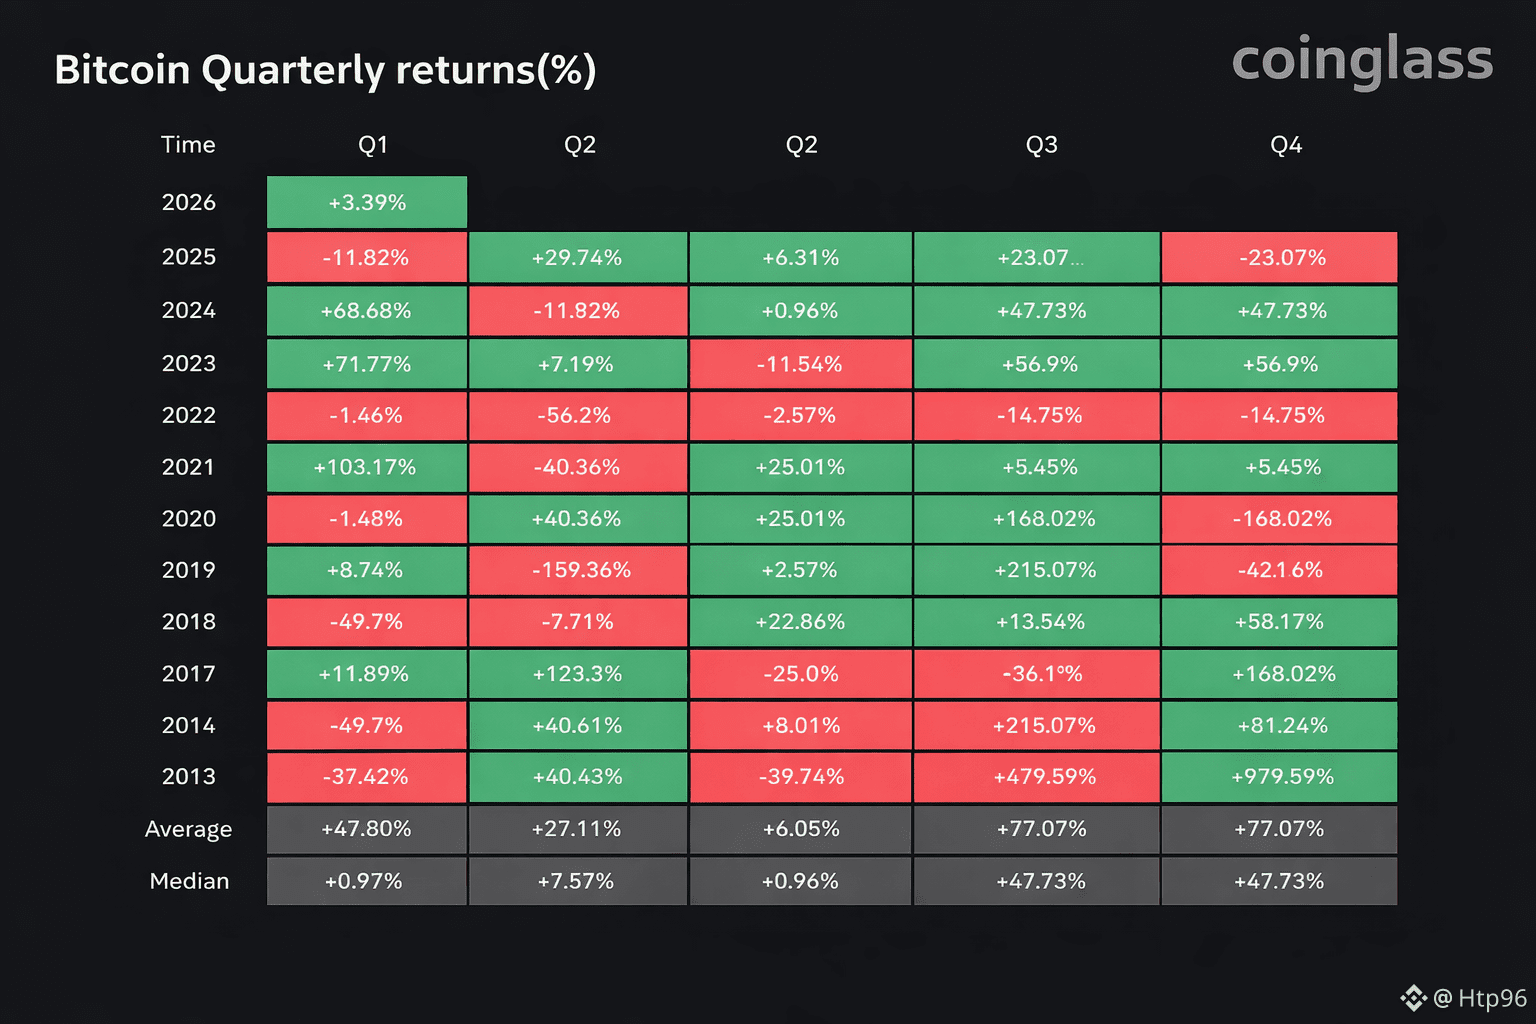The image size is (1536, 1024).
Task: Select the Q1 column header
Action: (x=372, y=145)
